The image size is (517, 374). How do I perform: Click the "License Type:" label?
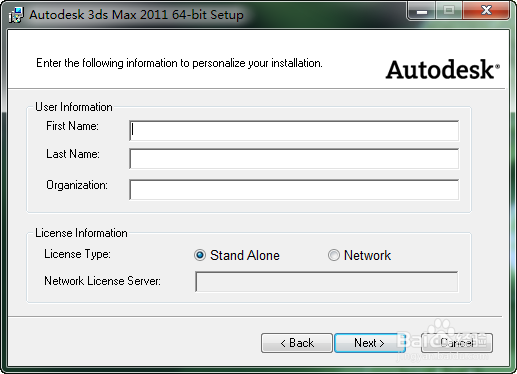pos(77,254)
